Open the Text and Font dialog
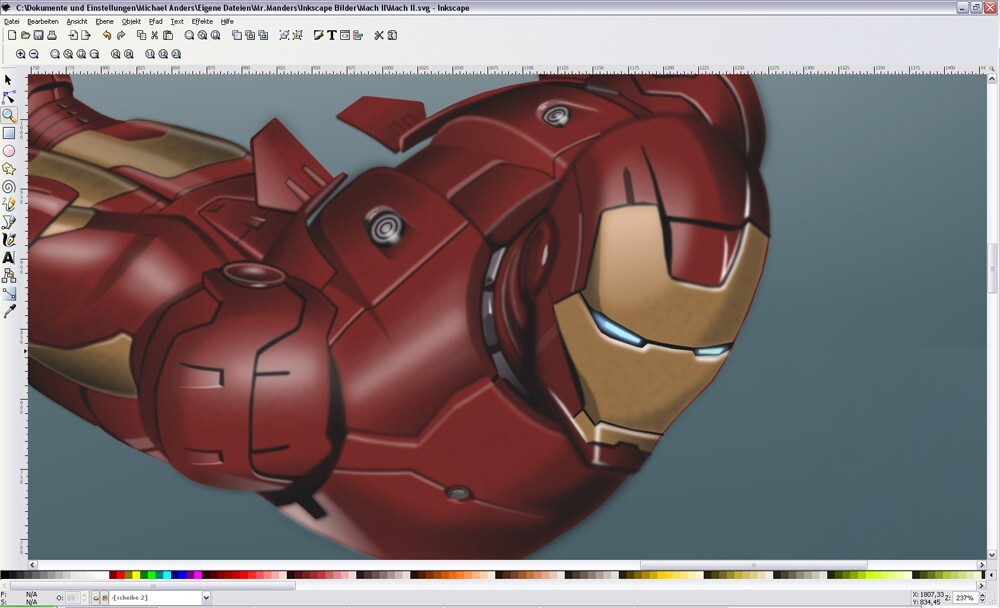Image resolution: width=1000 pixels, height=608 pixels. [332, 36]
